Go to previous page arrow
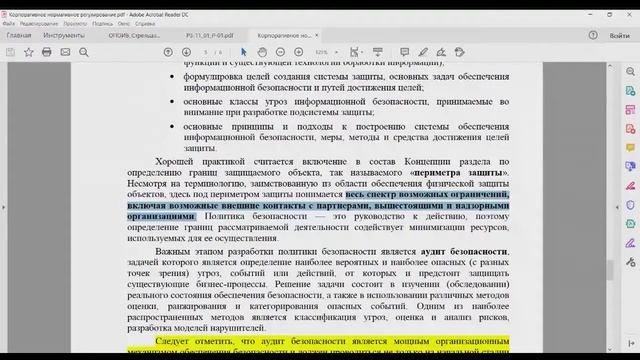The height and width of the screenshot is (360, 640). pyautogui.click(x=168, y=52)
